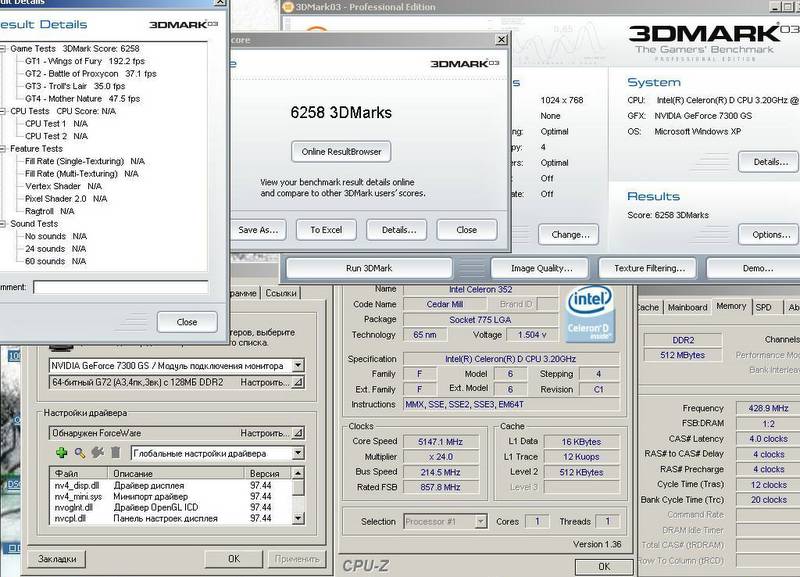Viewport: 800px width, 577px height.
Task: Switch to the Mainboard tab in CPU-Z
Action: point(687,307)
